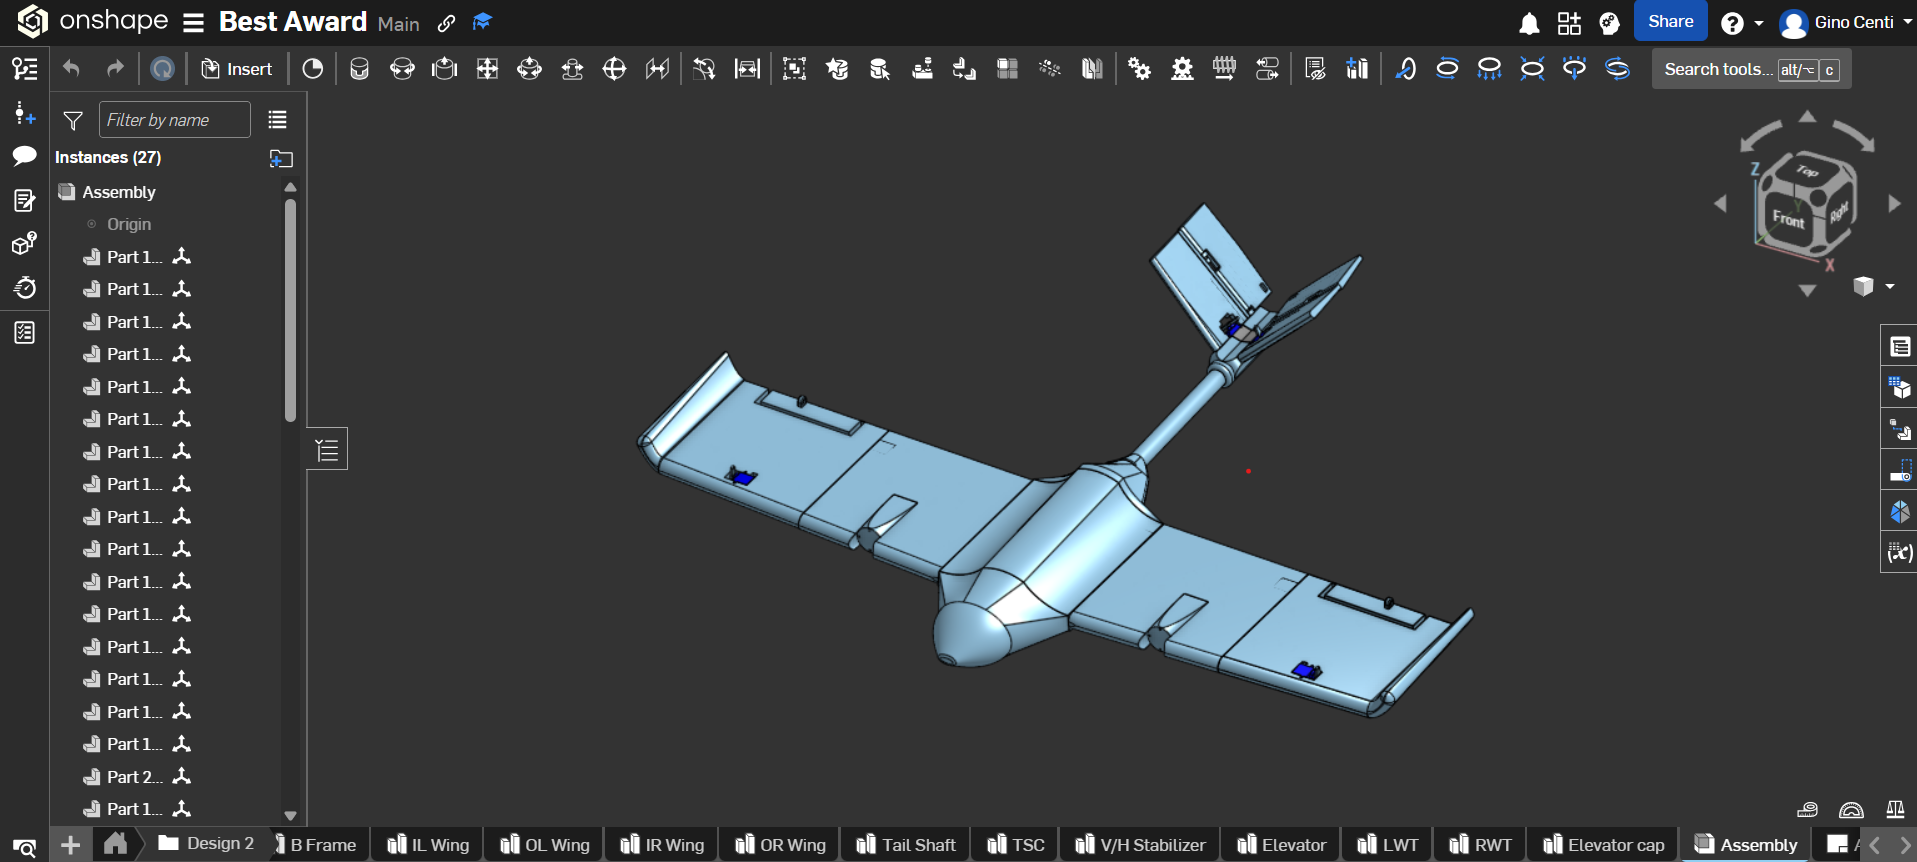Screen dimensions: 1917x862
Task: Select the Origin tree item
Action: (x=129, y=224)
